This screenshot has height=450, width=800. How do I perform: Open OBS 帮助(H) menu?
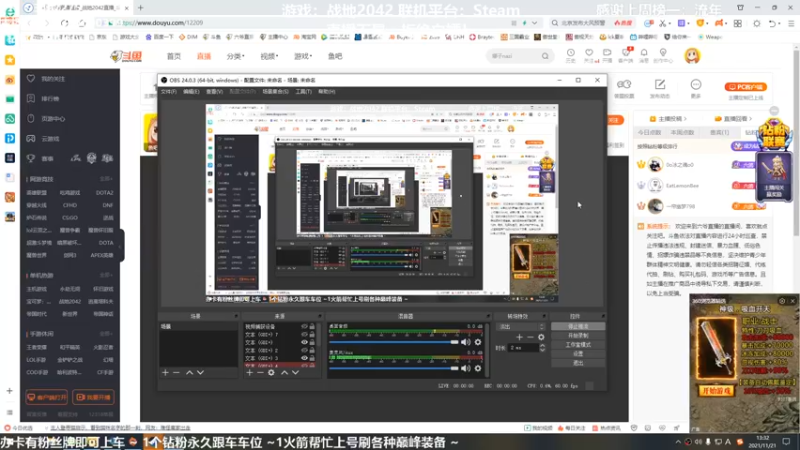tap(327, 92)
